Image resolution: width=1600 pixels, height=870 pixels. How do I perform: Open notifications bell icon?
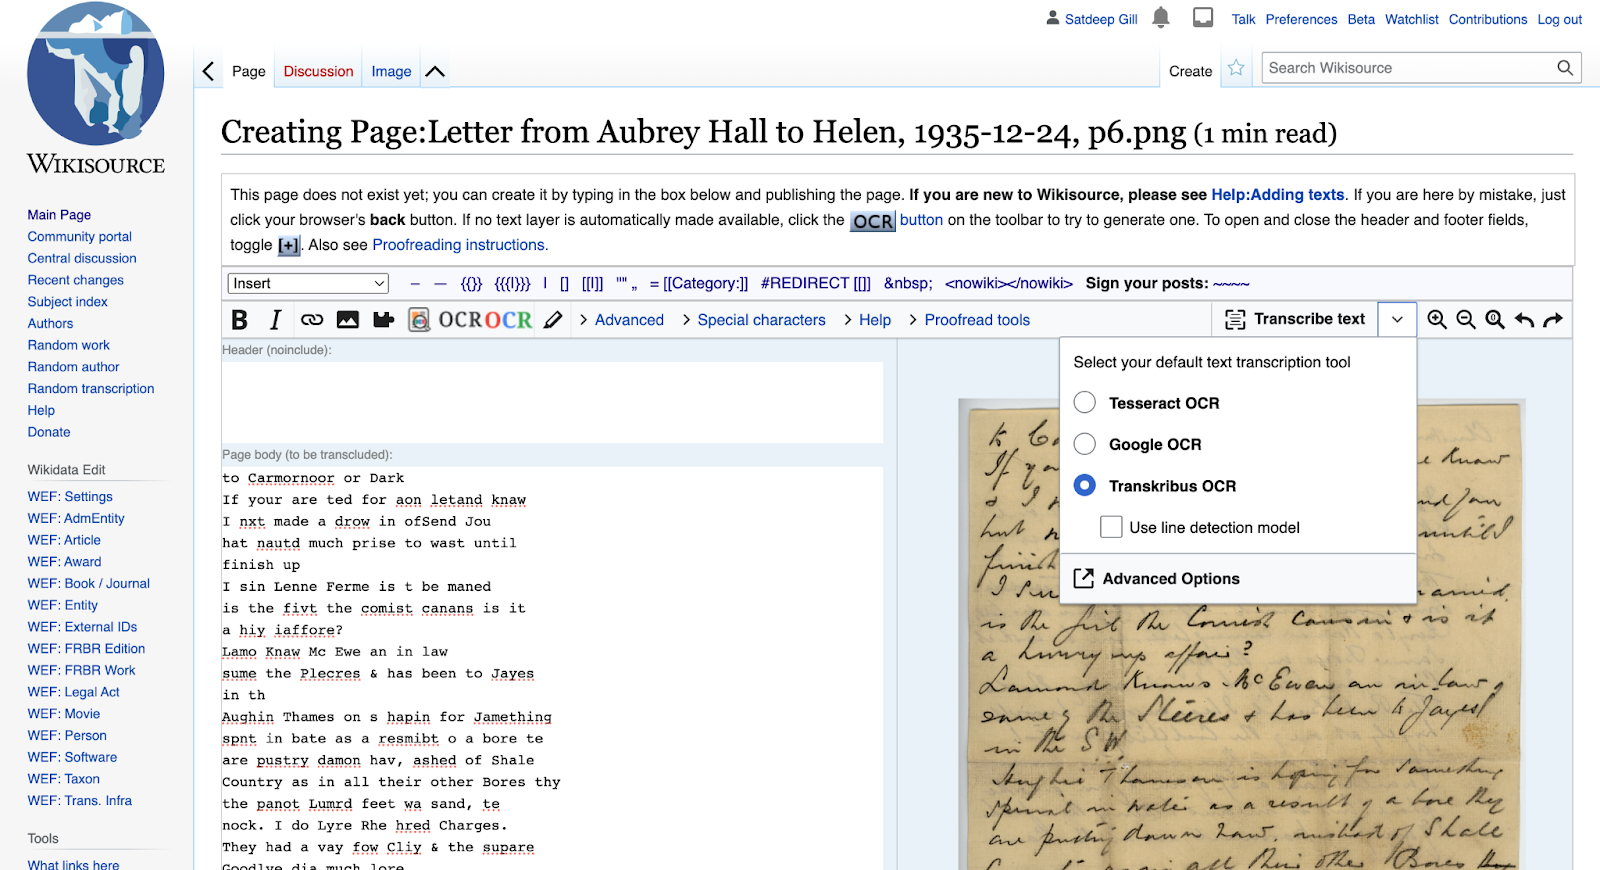[1161, 18]
